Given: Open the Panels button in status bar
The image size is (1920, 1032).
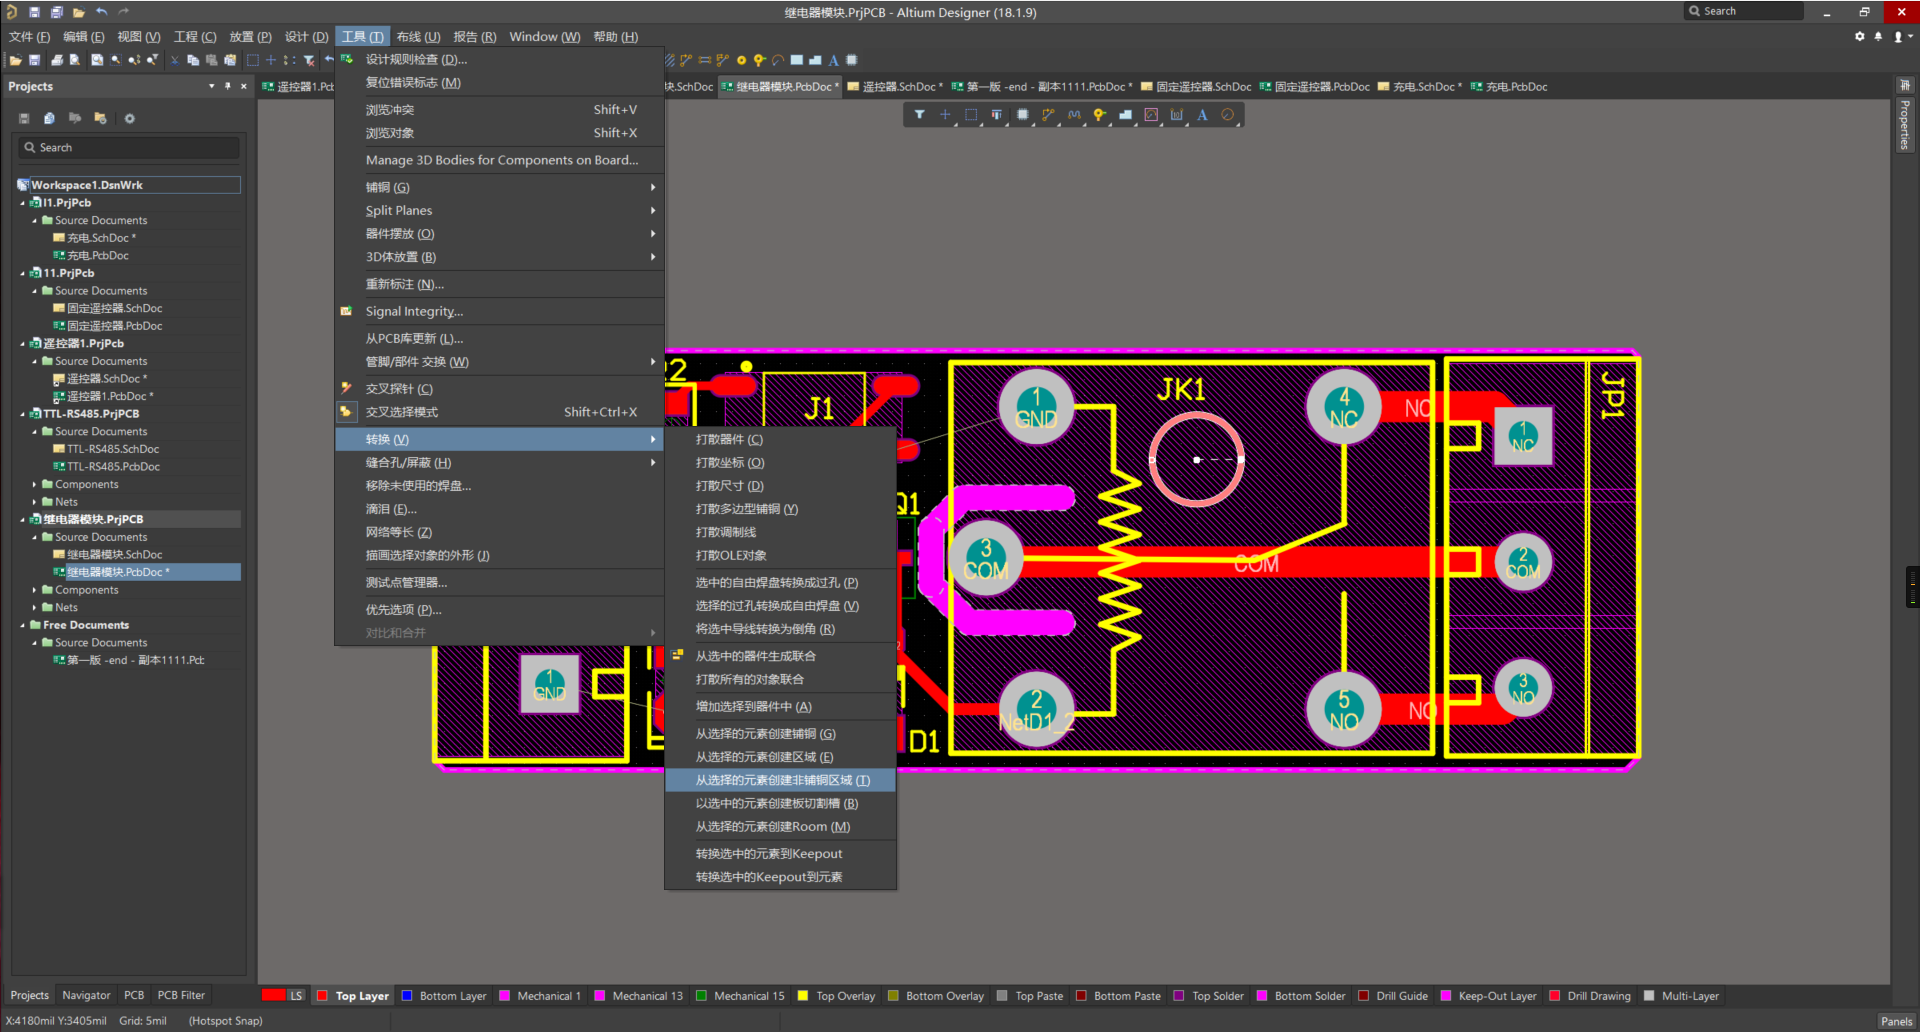Looking at the screenshot, I should pos(1895,1021).
